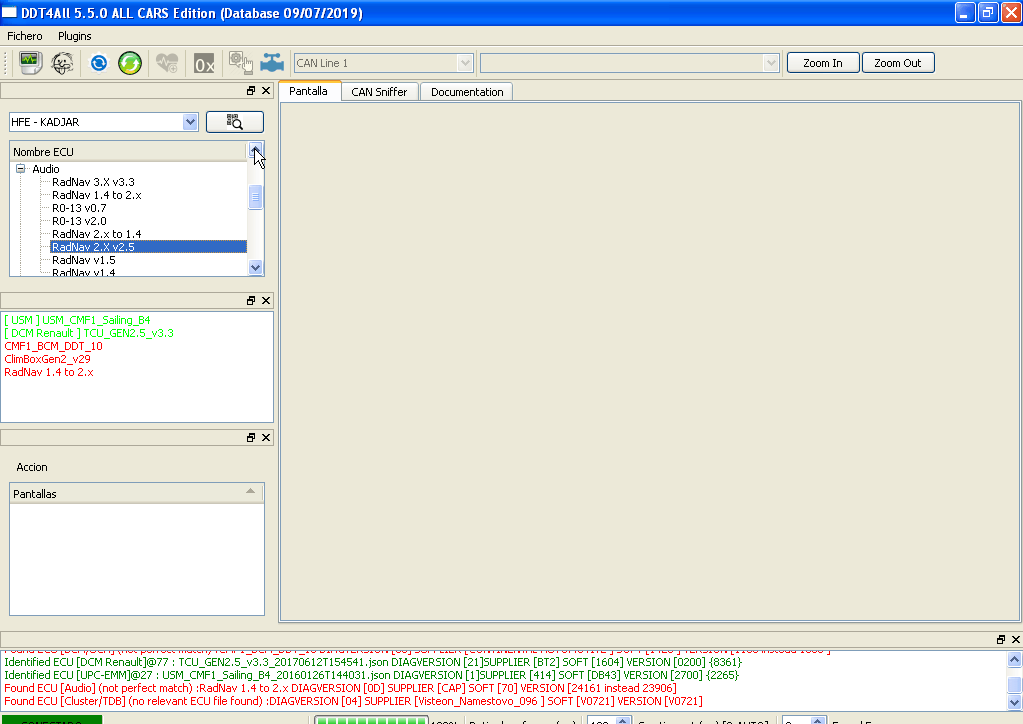Click log panel scrollbar up arrow
Screen dimensions: 1023x724
[1014, 659]
